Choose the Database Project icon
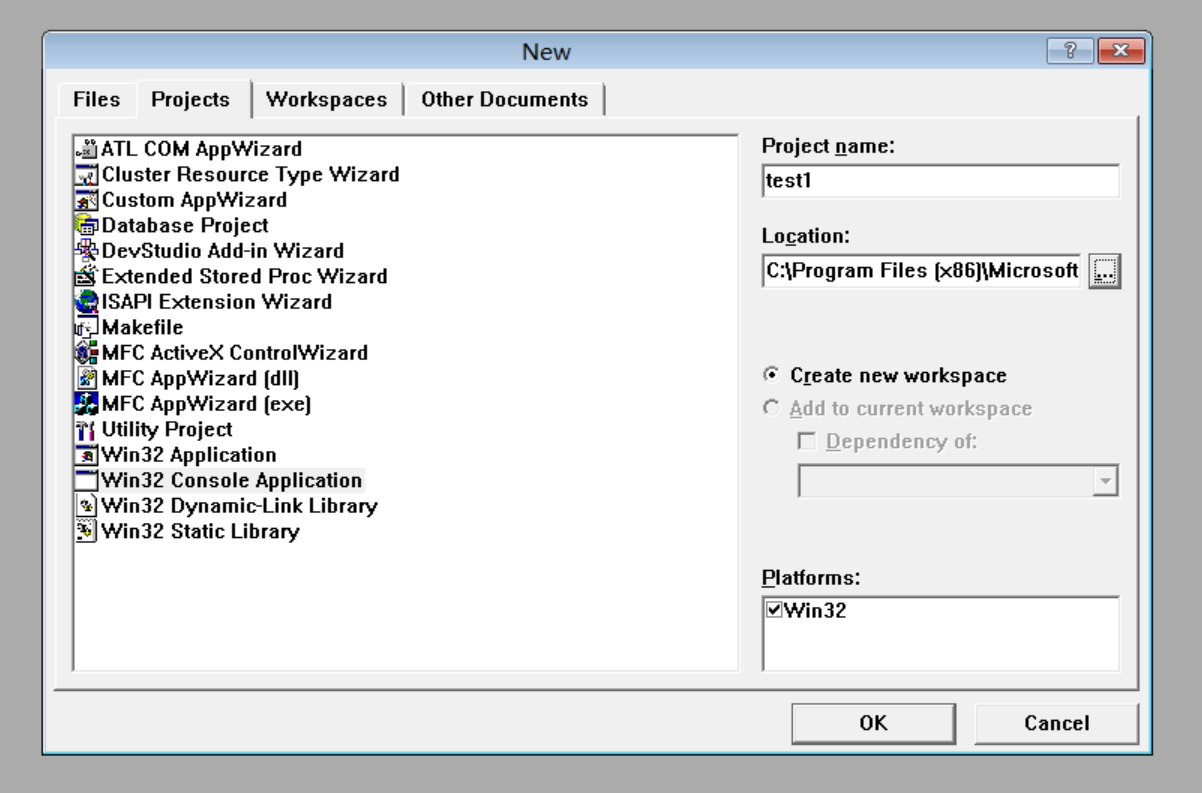Image resolution: width=1202 pixels, height=793 pixels. (x=87, y=226)
